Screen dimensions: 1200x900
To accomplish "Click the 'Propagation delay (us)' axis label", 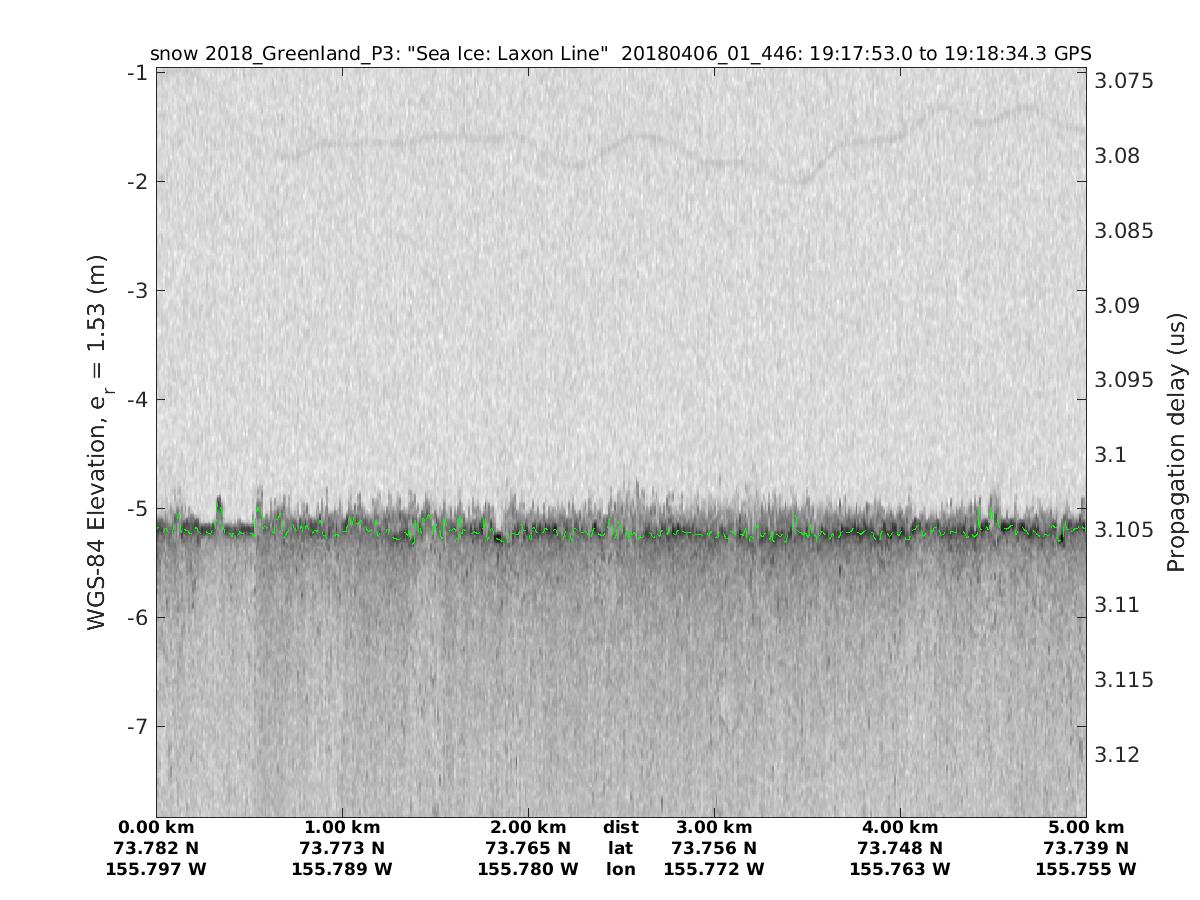I will [x=1176, y=442].
